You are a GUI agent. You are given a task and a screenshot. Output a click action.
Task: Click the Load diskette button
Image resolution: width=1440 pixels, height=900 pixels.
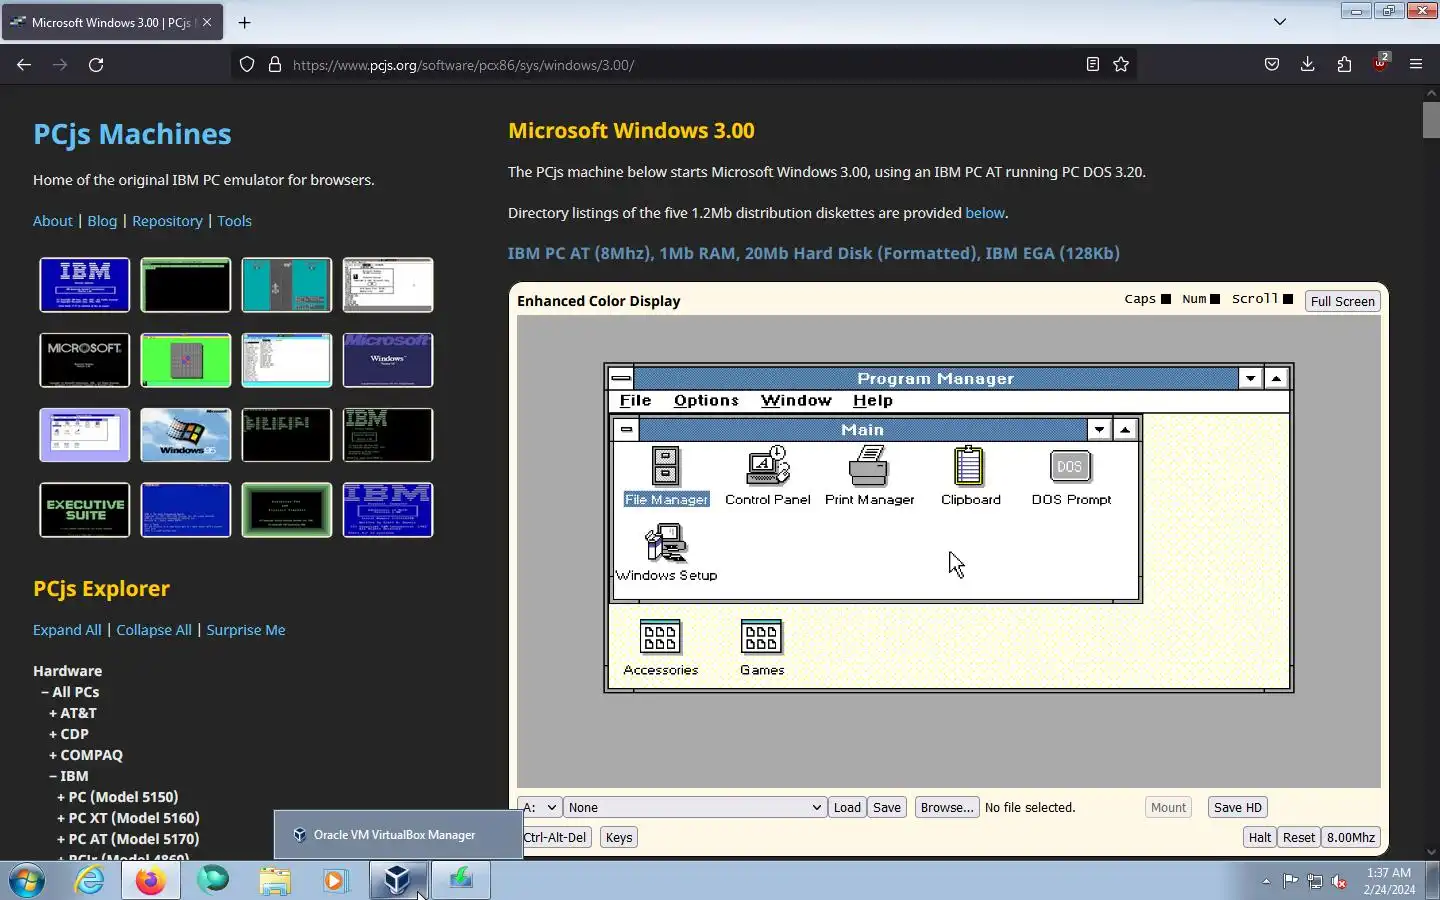tap(847, 807)
